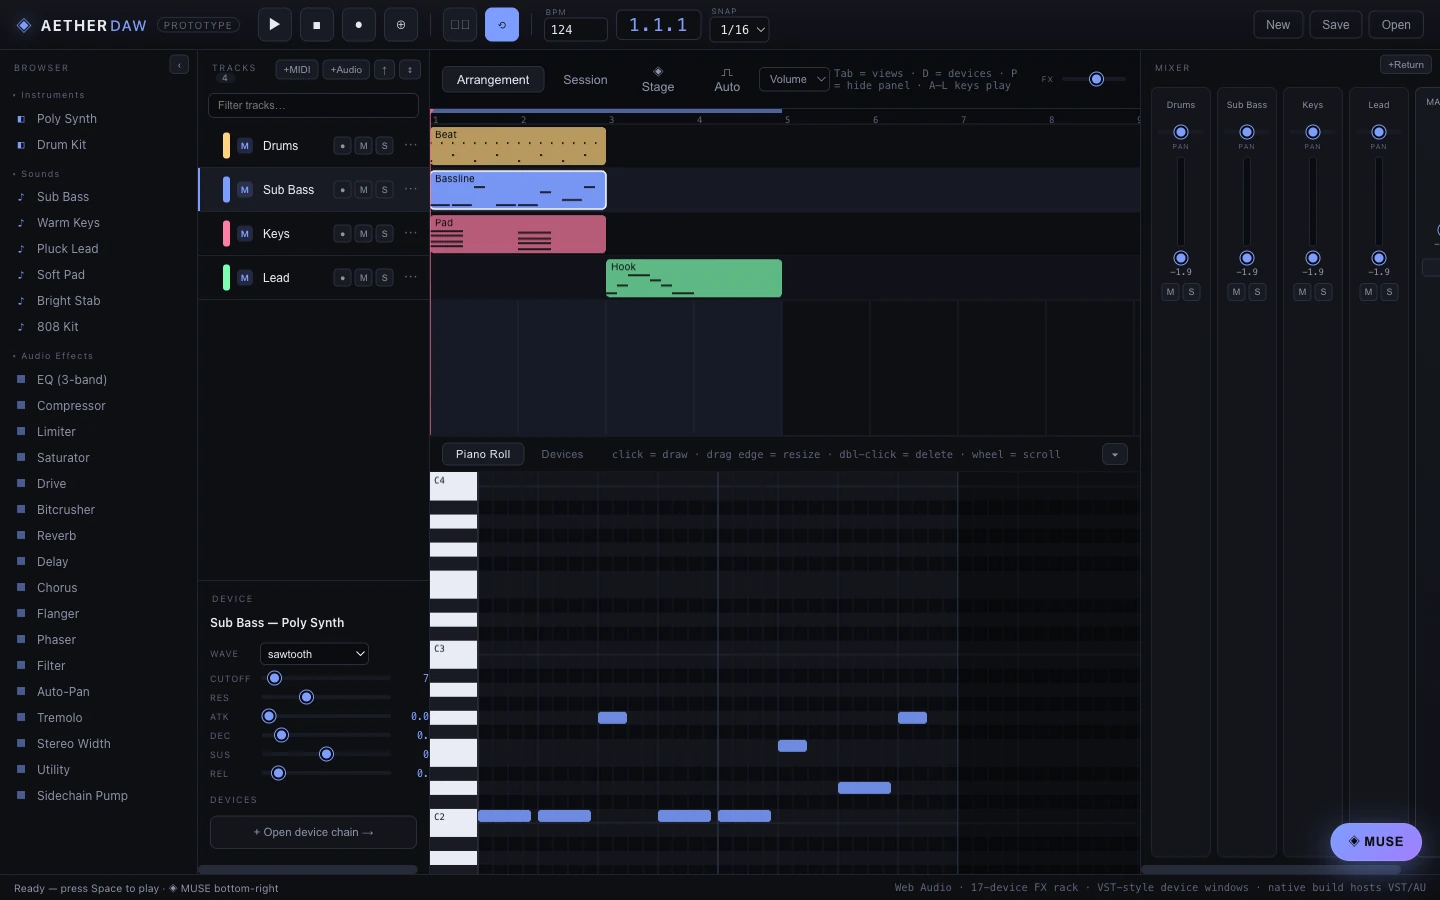This screenshot has width=1440, height=900.
Task: Click the up-arrow button in the Tracks header
Action: 384,70
